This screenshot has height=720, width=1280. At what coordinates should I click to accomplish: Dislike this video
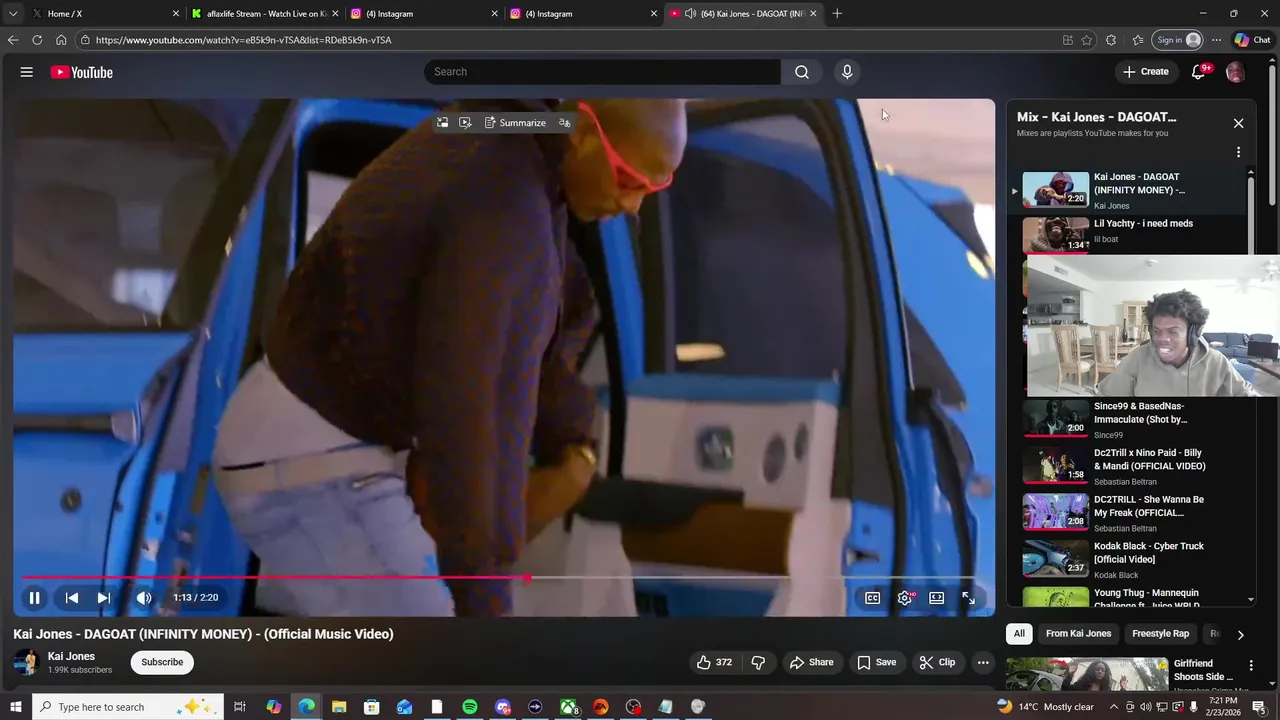758,662
